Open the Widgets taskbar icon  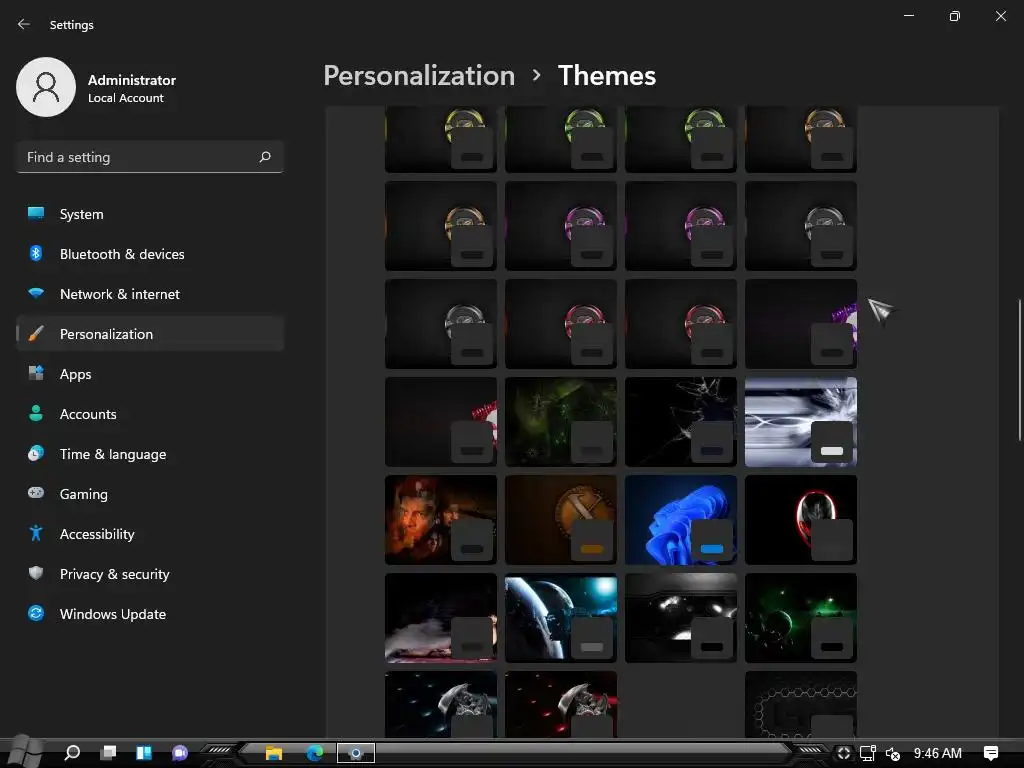click(144, 753)
